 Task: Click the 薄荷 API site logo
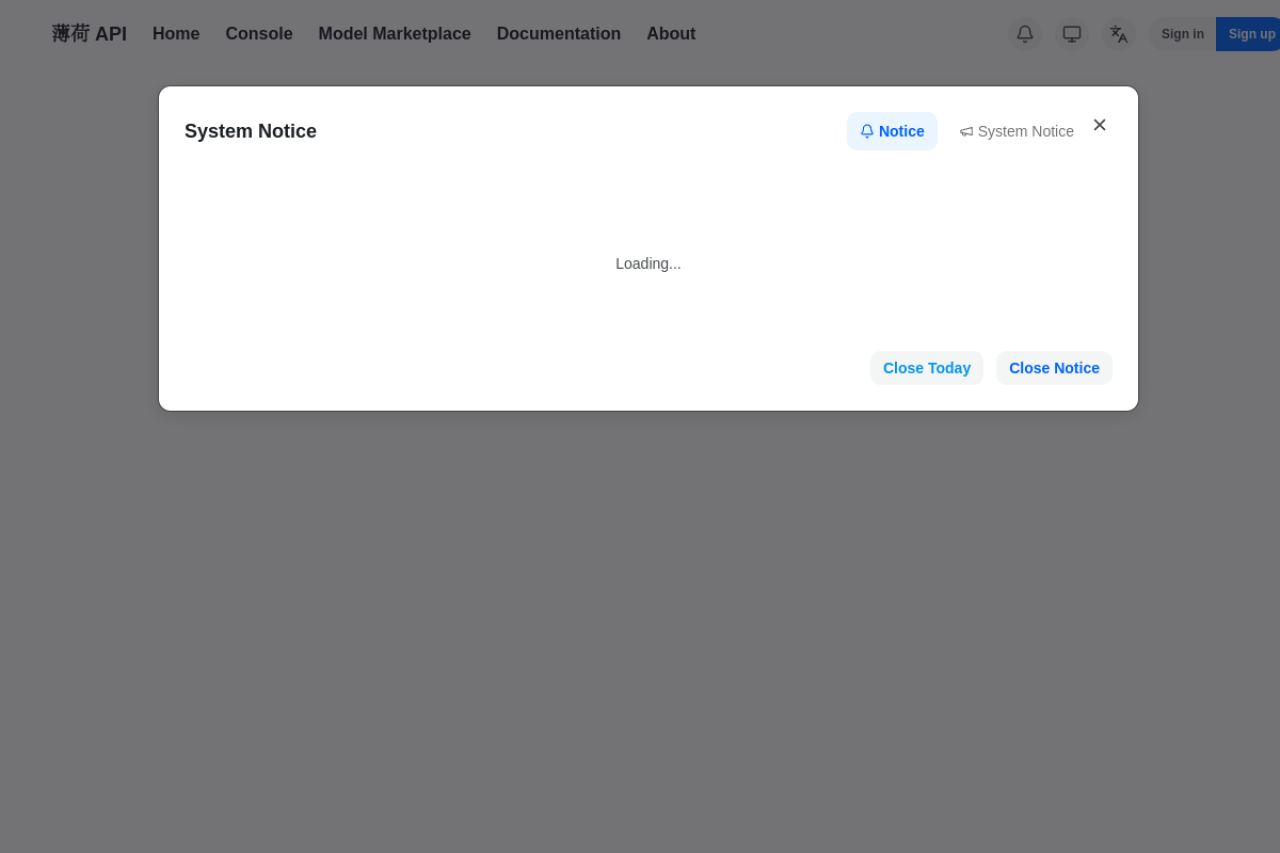[89, 34]
